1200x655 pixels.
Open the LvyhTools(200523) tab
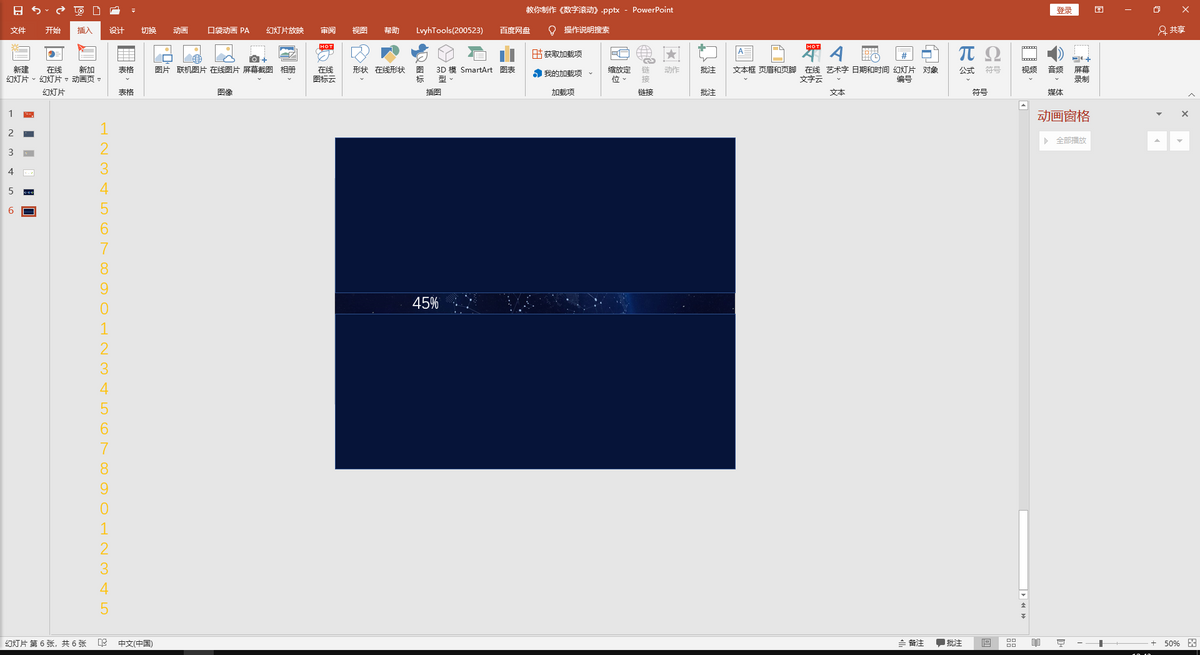pyautogui.click(x=449, y=30)
